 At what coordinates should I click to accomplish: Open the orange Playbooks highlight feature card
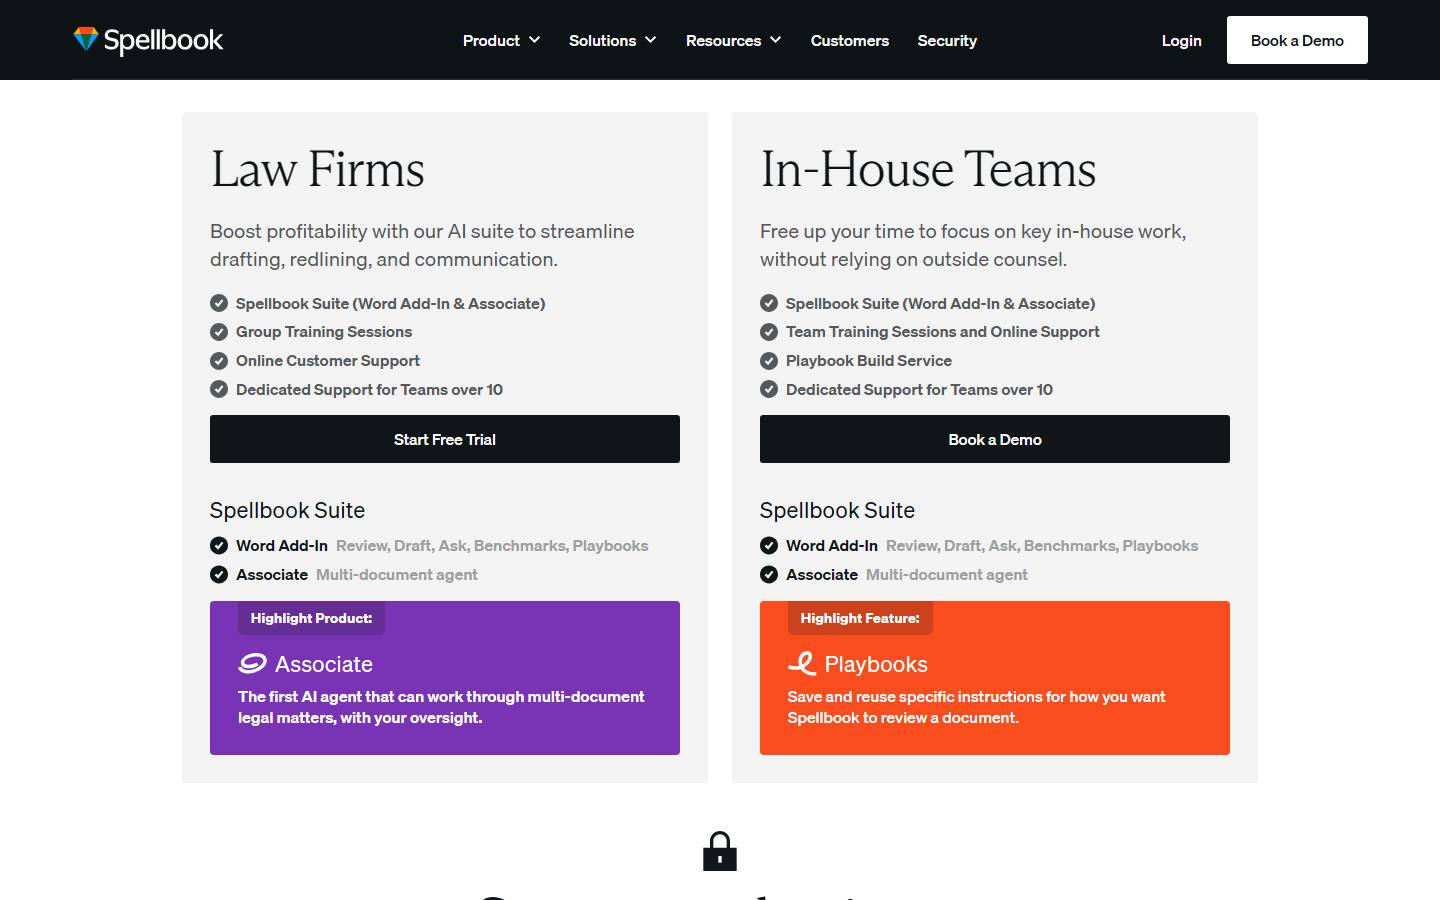tap(995, 678)
